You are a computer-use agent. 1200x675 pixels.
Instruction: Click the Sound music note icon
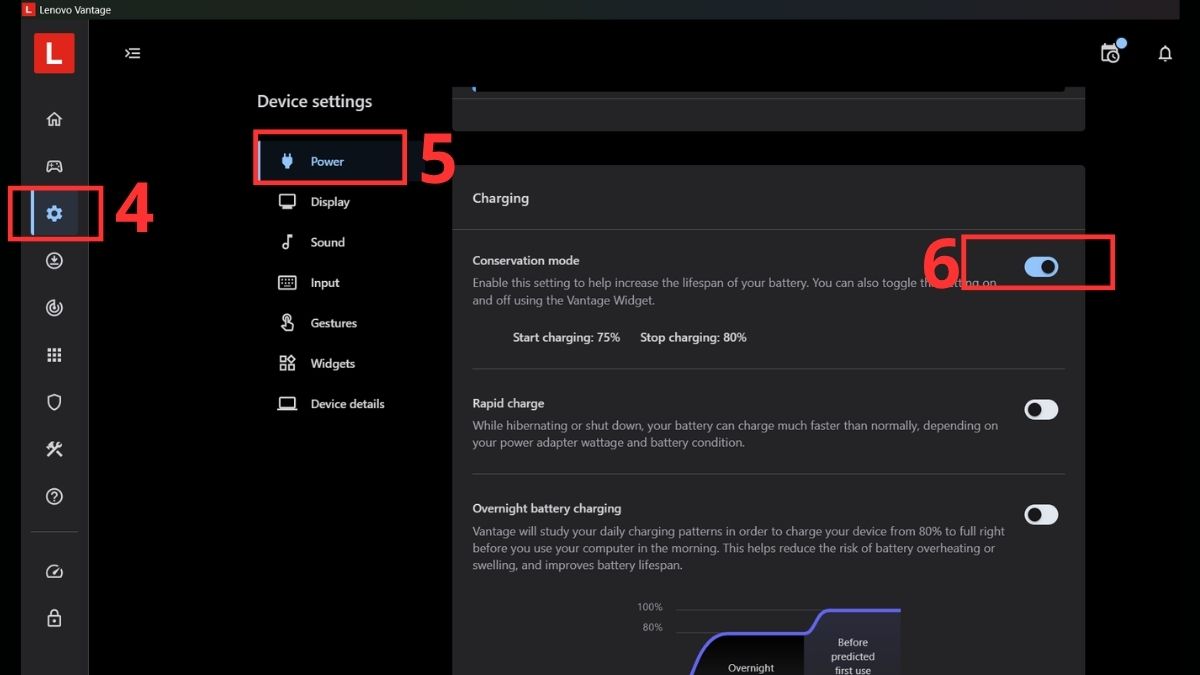coord(287,242)
